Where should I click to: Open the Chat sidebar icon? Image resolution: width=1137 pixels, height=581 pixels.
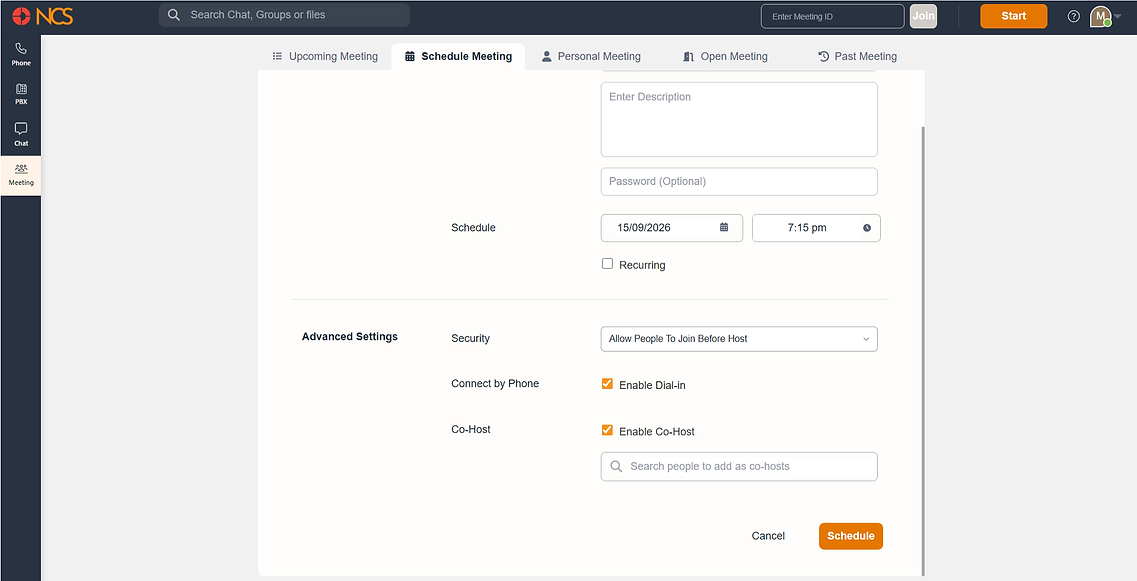(21, 134)
